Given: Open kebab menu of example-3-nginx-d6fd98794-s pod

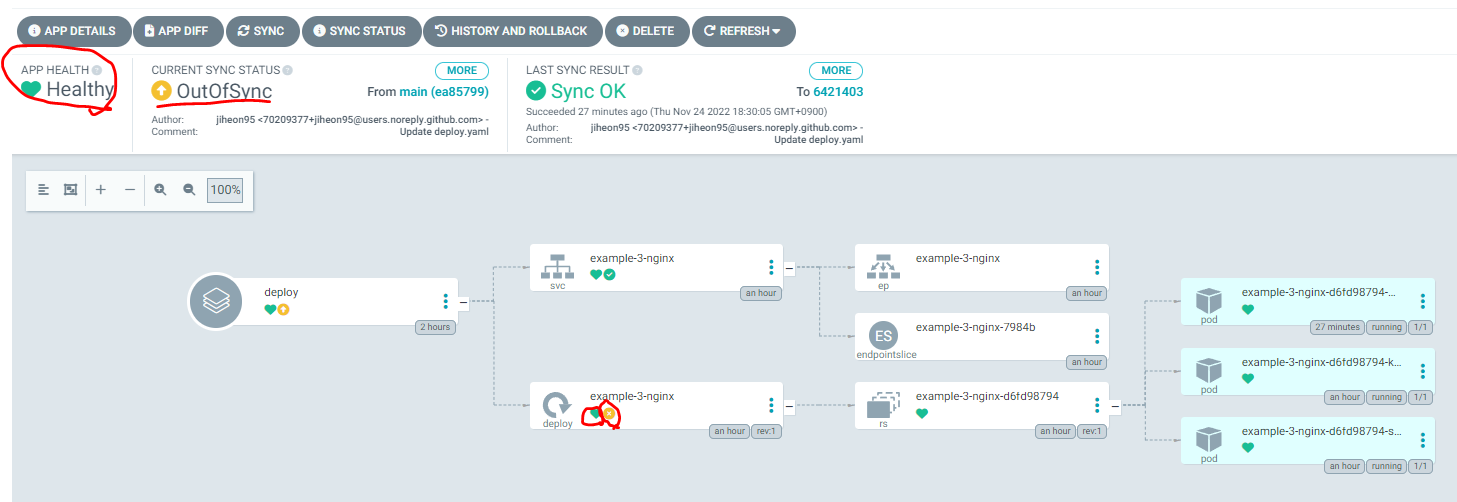Looking at the screenshot, I should [x=1423, y=440].
